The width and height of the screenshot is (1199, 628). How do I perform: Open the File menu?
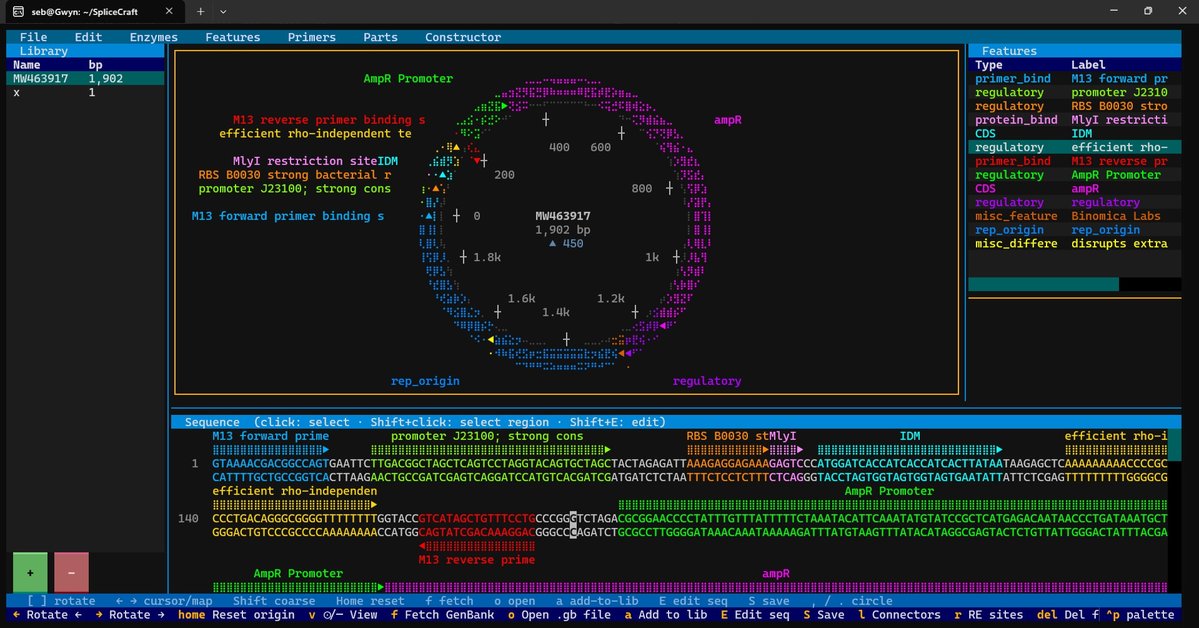[33, 37]
